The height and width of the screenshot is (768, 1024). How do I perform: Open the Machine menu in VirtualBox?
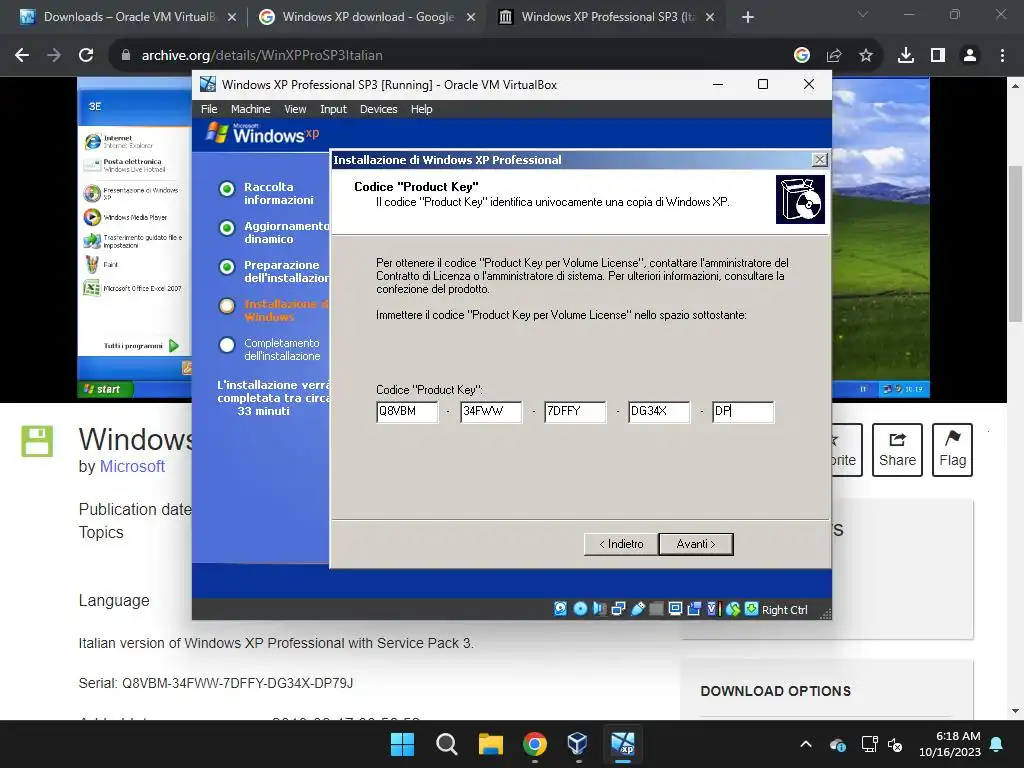[250, 109]
